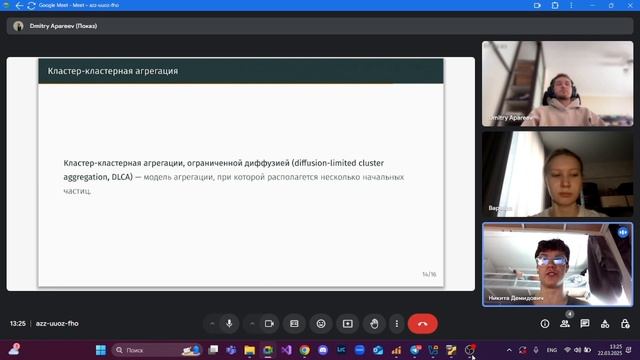Mute the microphone in Meet toolbar

tap(229, 324)
